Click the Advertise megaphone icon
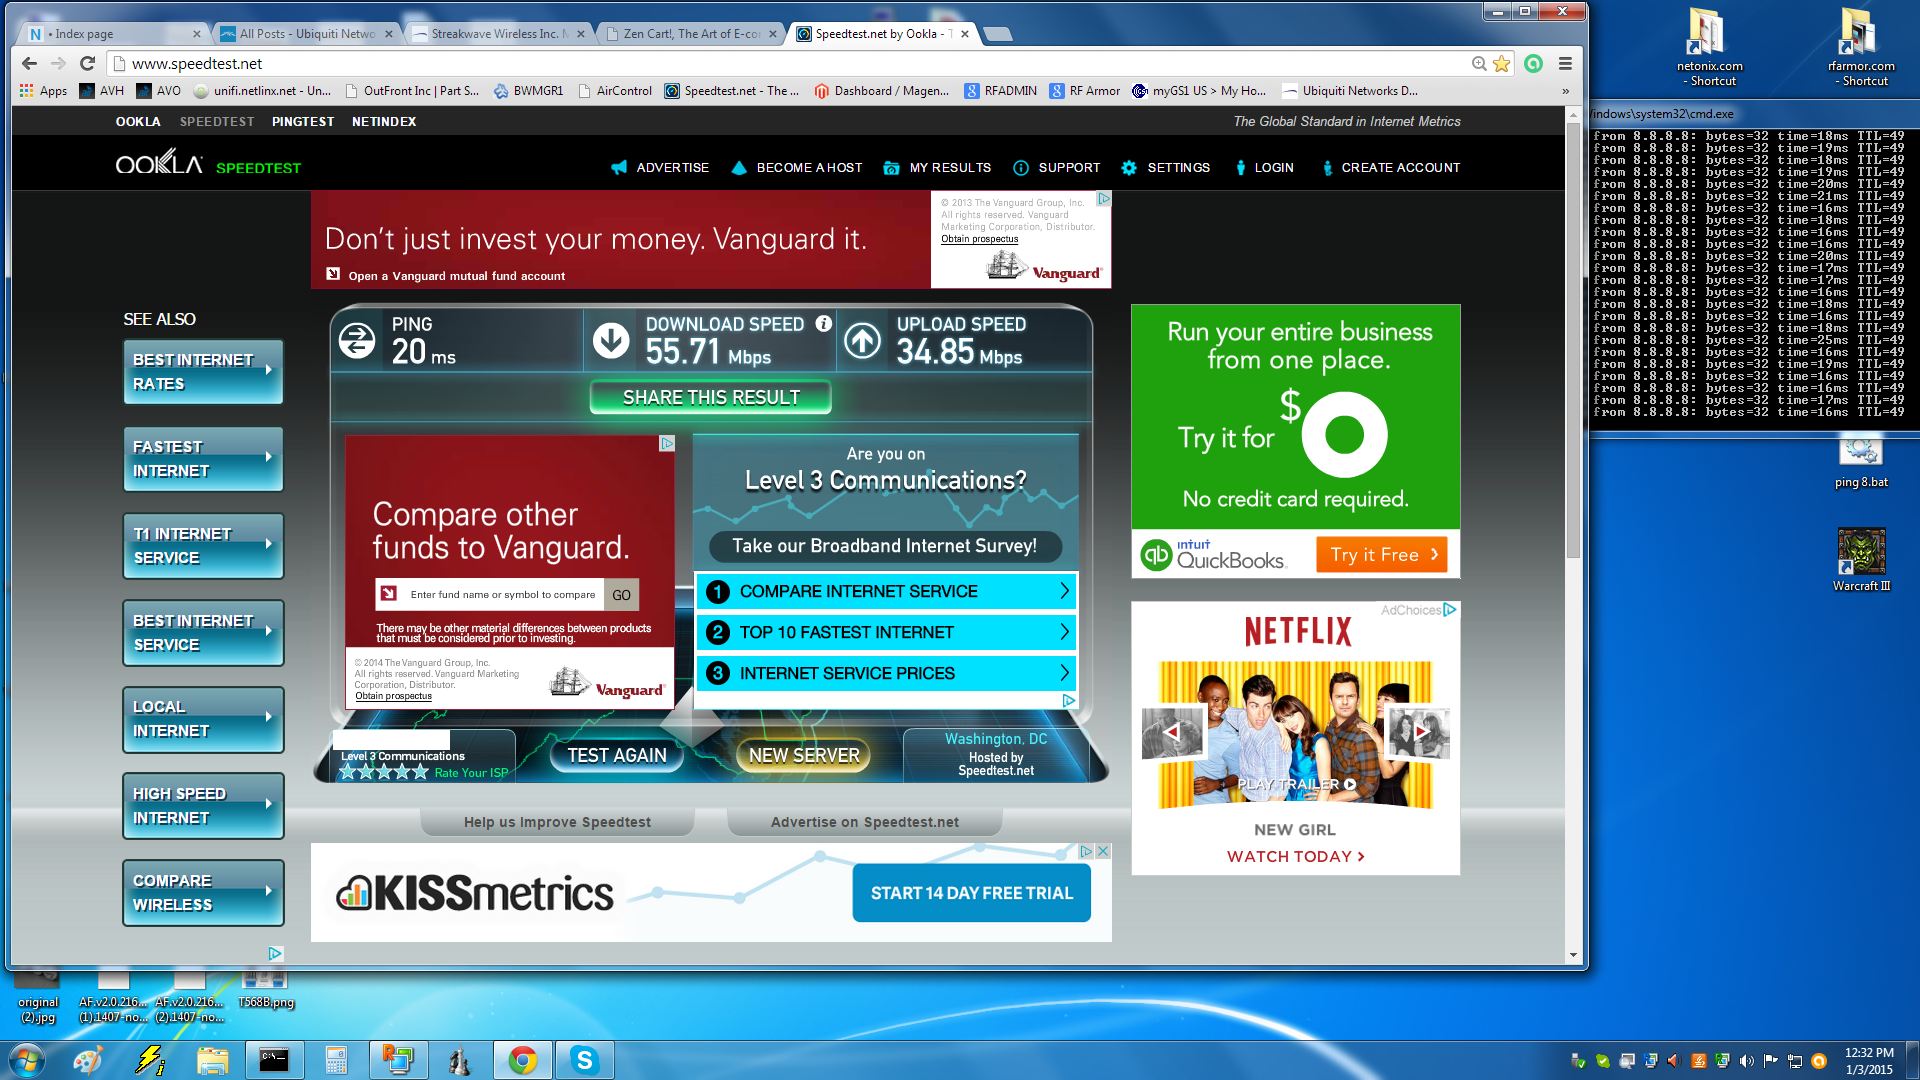This screenshot has height=1080, width=1920. [619, 167]
